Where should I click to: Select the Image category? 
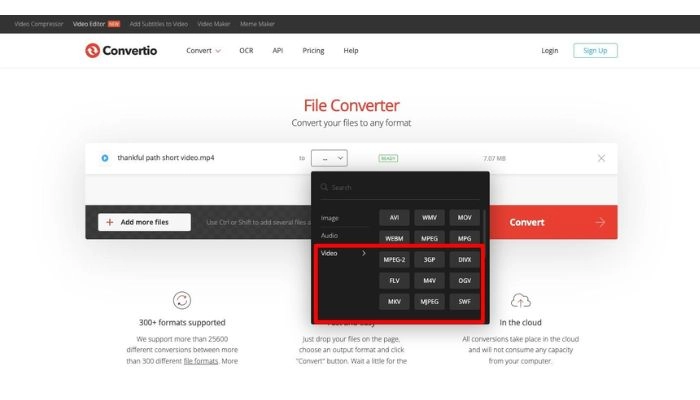[330, 217]
